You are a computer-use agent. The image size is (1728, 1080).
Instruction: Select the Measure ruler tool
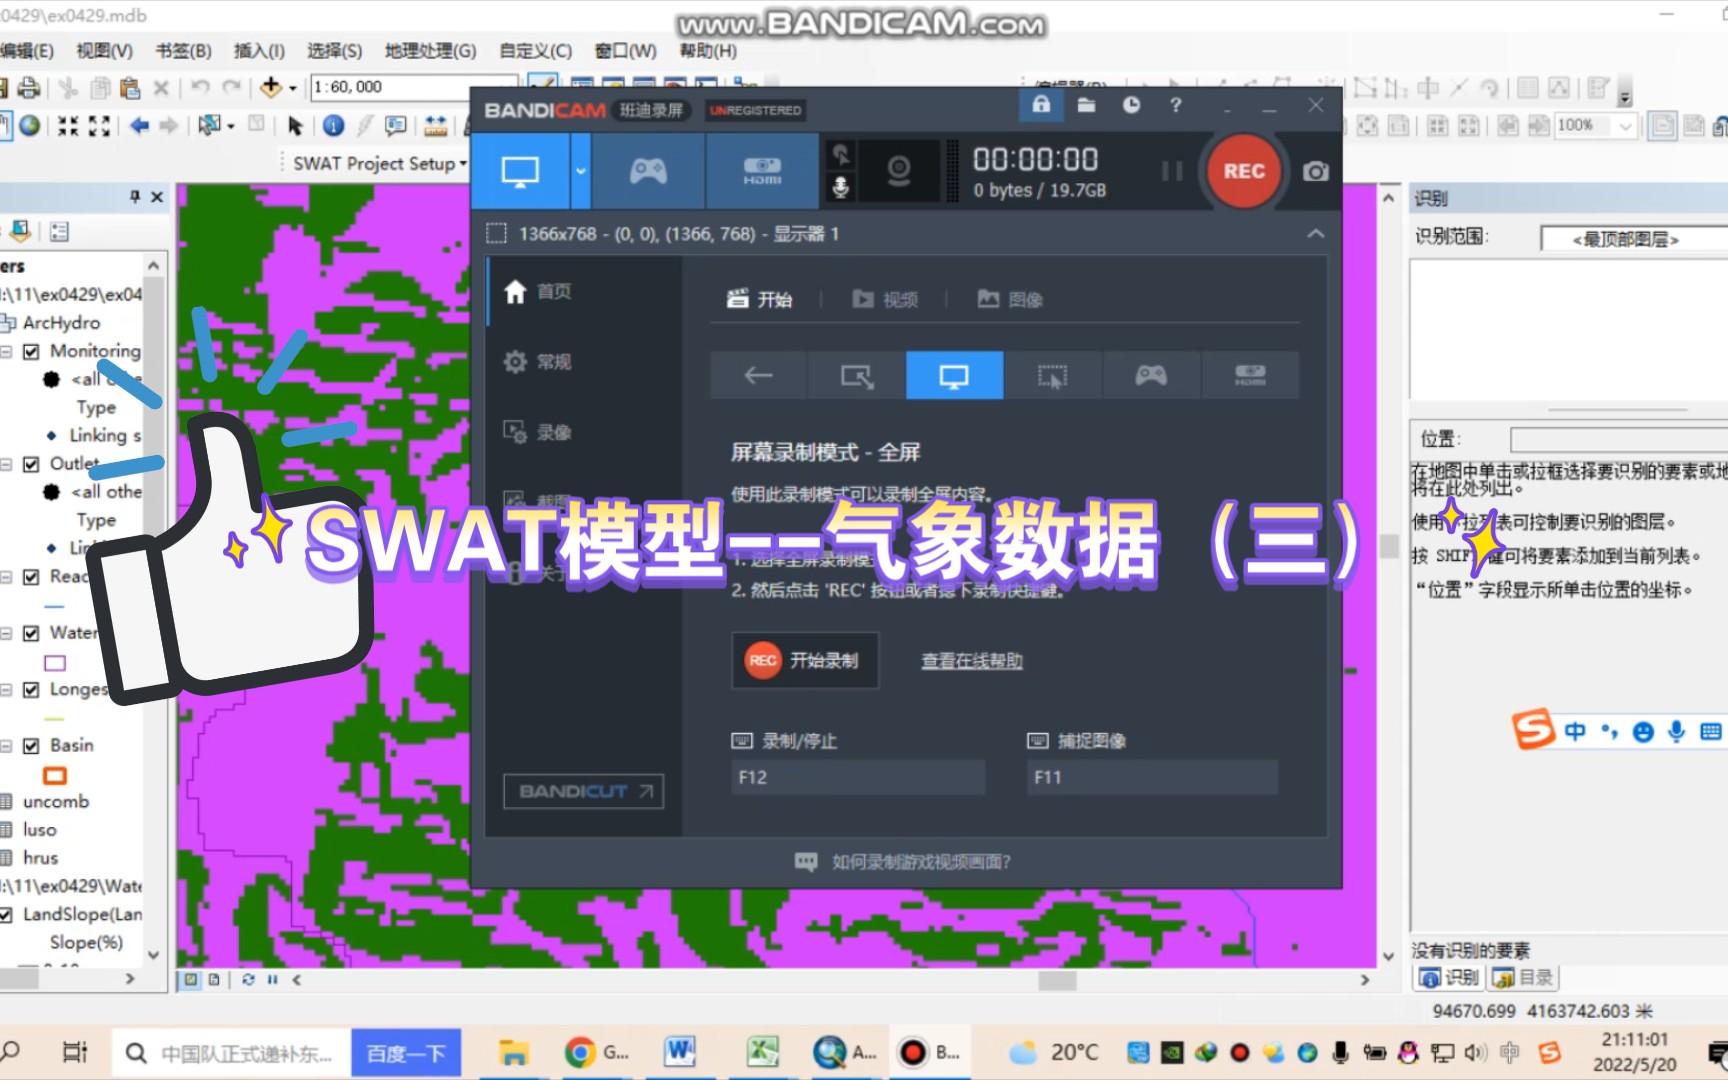pos(435,125)
